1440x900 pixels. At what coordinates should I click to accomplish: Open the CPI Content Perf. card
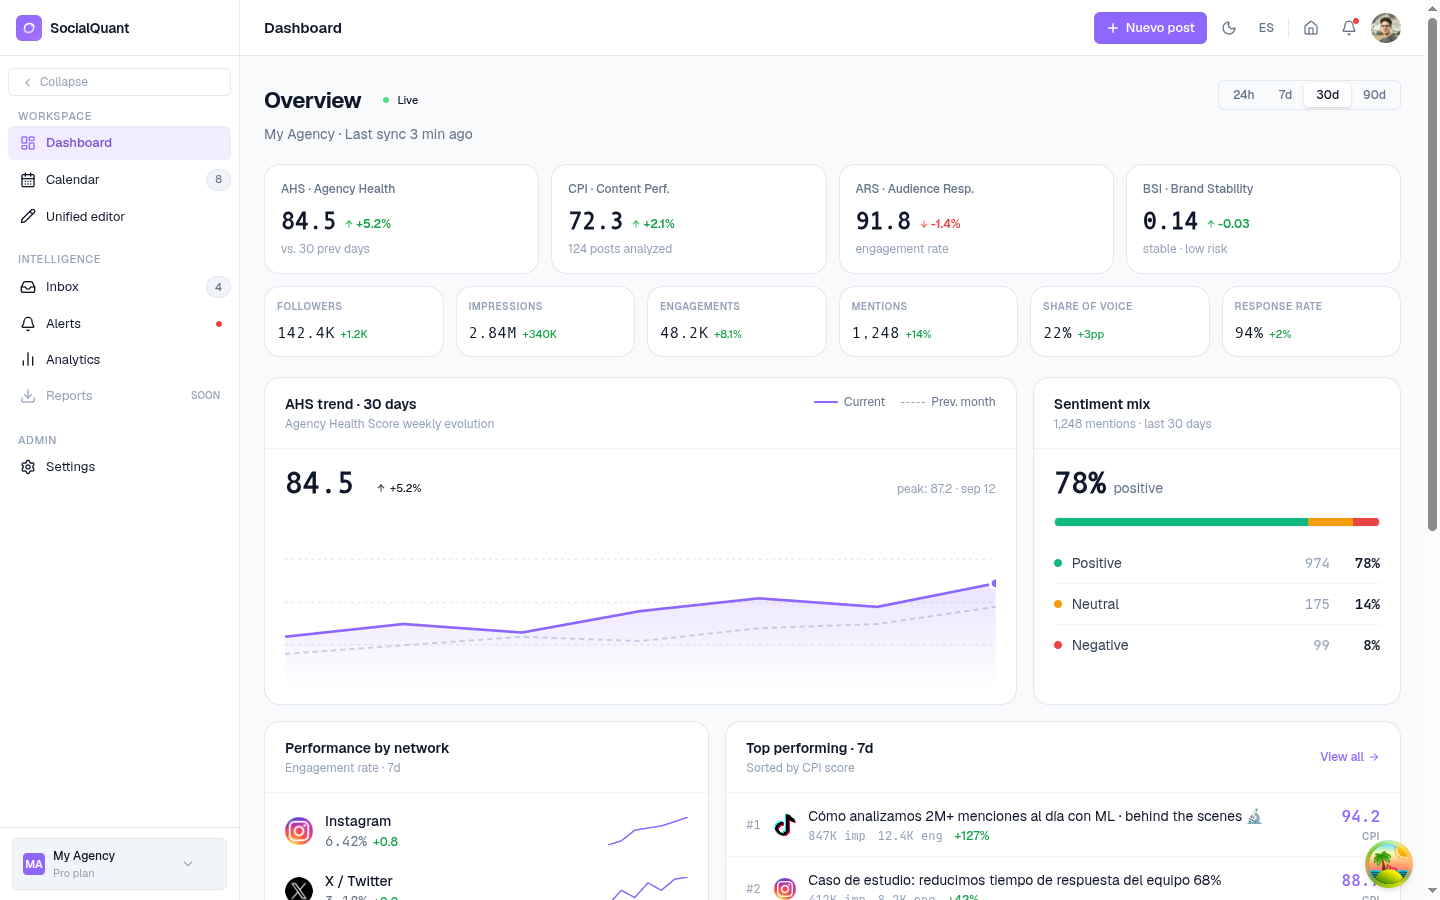click(x=689, y=219)
